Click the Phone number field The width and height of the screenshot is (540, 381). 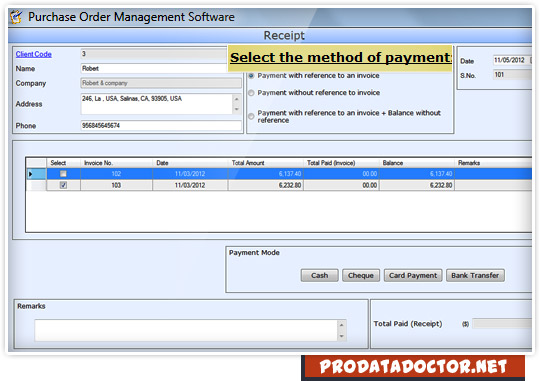[161, 125]
